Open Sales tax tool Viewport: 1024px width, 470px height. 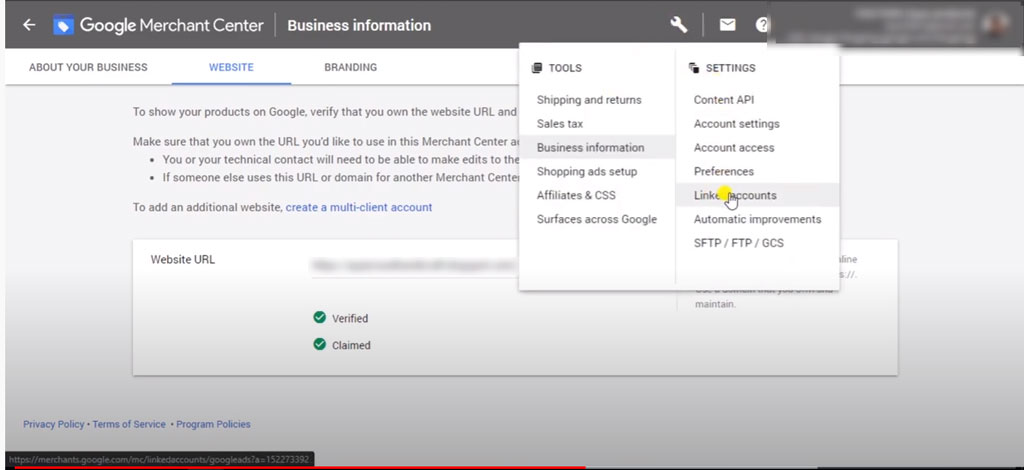560,123
